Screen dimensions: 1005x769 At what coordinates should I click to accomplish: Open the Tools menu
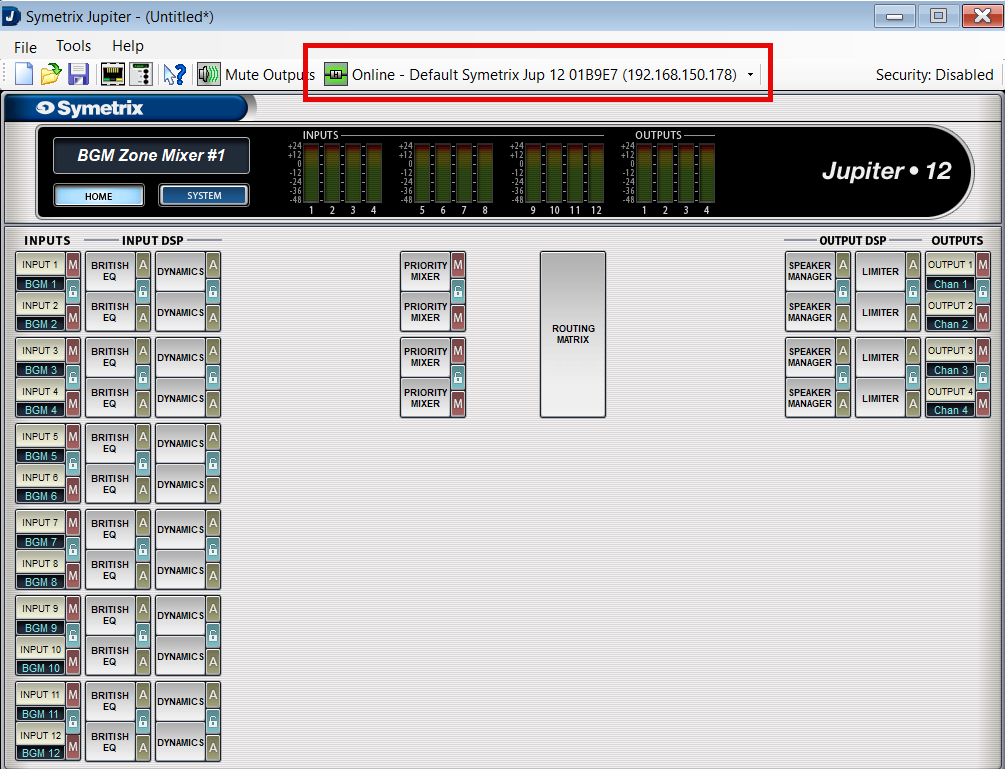(73, 46)
